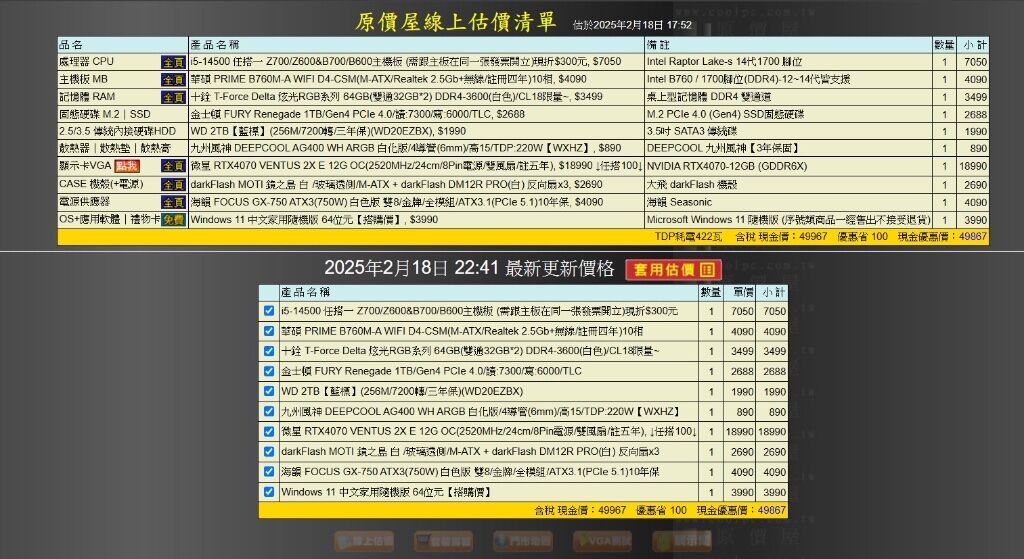
Task: Click the 全頁 badge in the 主機板 MB row
Action: point(173,80)
